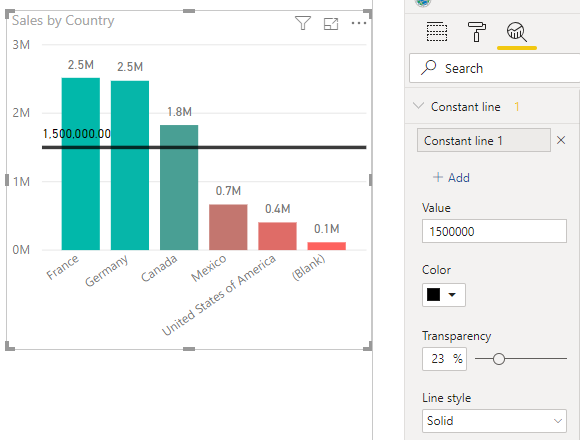
Task: Click the Value field showing 1500000
Action: pos(494,231)
